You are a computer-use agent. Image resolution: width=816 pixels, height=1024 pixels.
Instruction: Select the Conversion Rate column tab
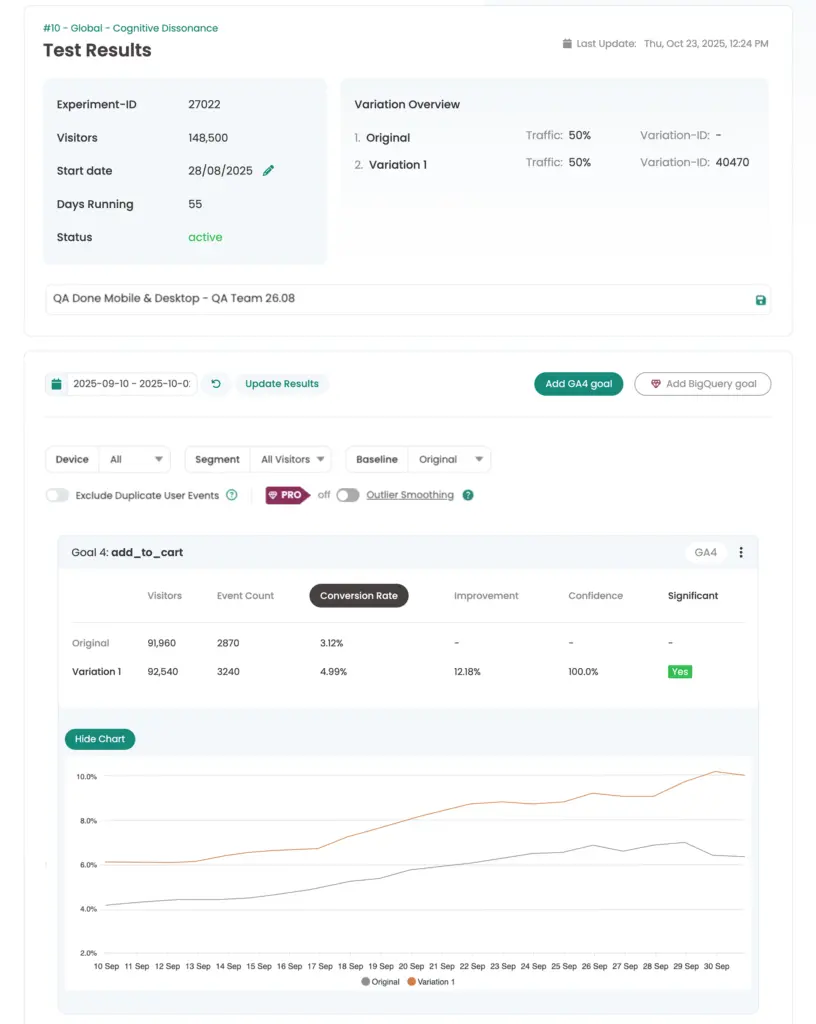pyautogui.click(x=358, y=596)
